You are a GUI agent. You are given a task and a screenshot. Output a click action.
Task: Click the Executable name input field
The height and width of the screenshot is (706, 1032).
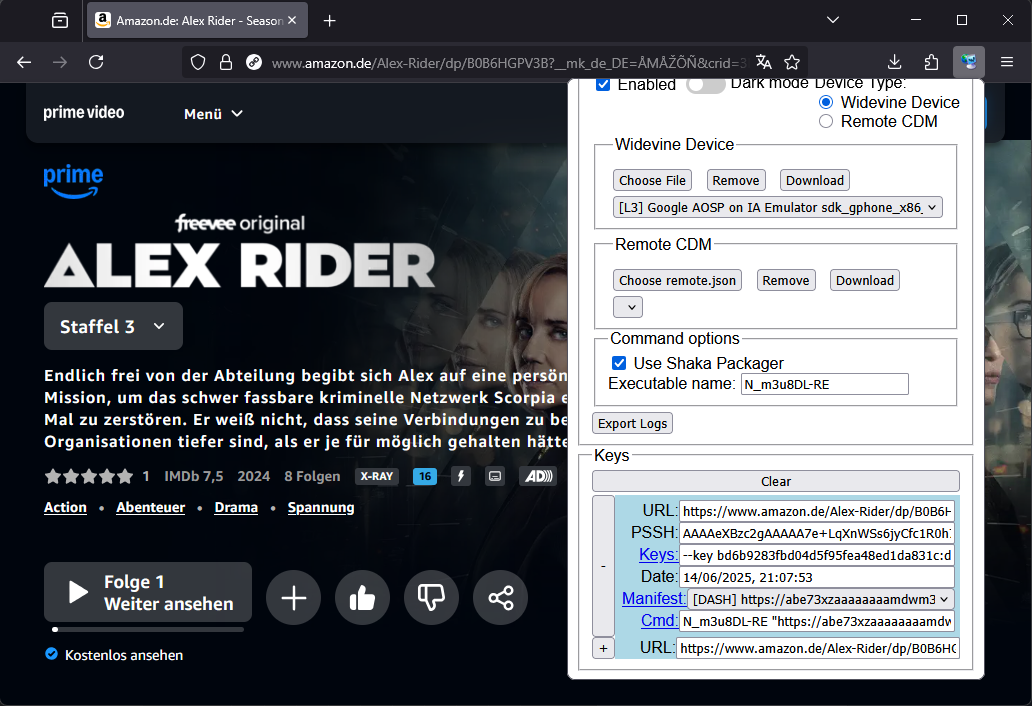click(825, 384)
